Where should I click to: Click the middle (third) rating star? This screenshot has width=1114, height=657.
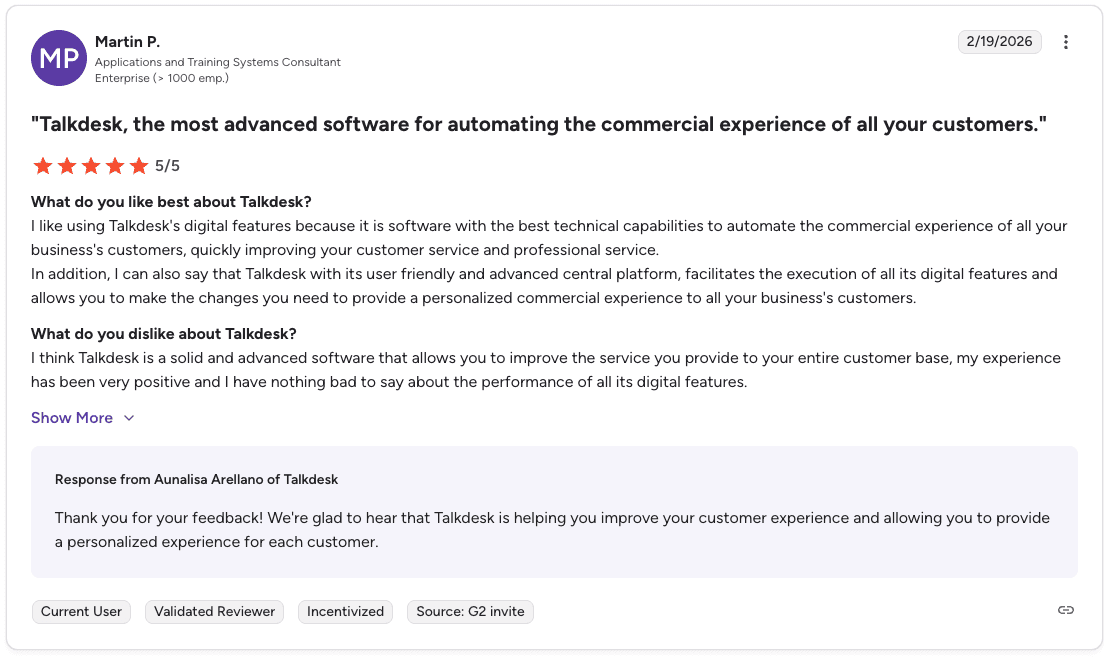coord(90,166)
